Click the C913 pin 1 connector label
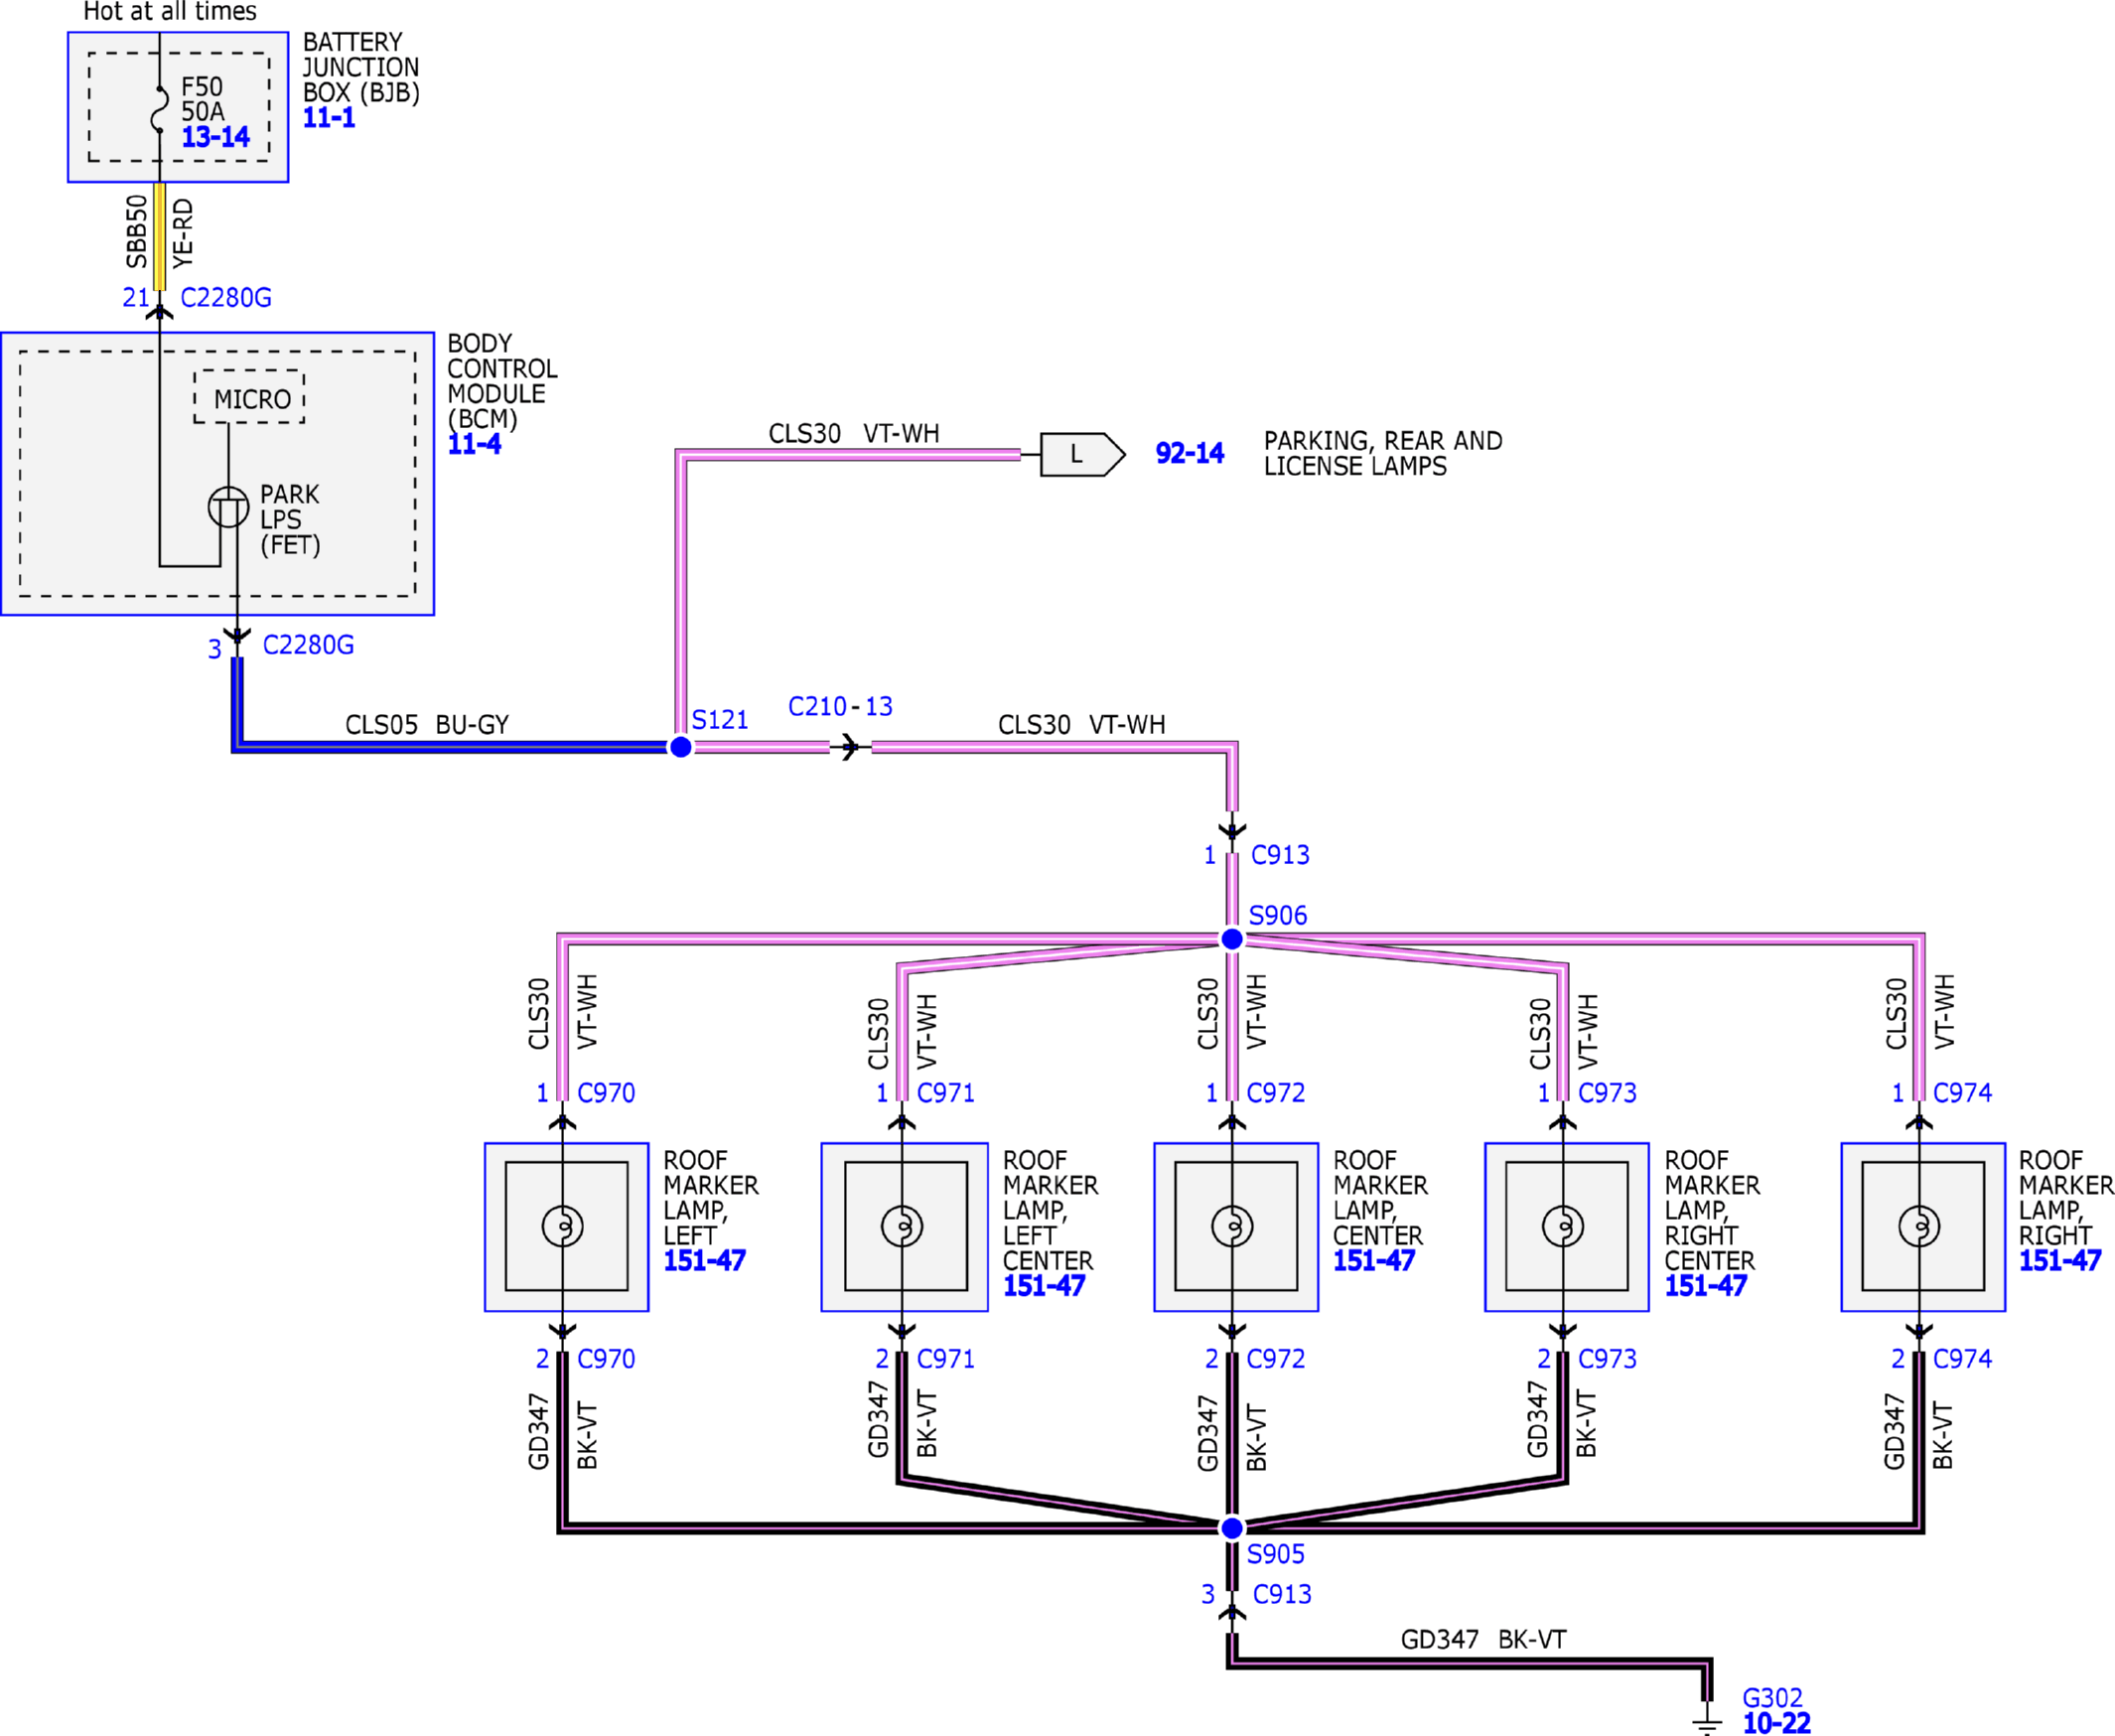Viewport: 2115px width, 1736px height. click(1280, 855)
